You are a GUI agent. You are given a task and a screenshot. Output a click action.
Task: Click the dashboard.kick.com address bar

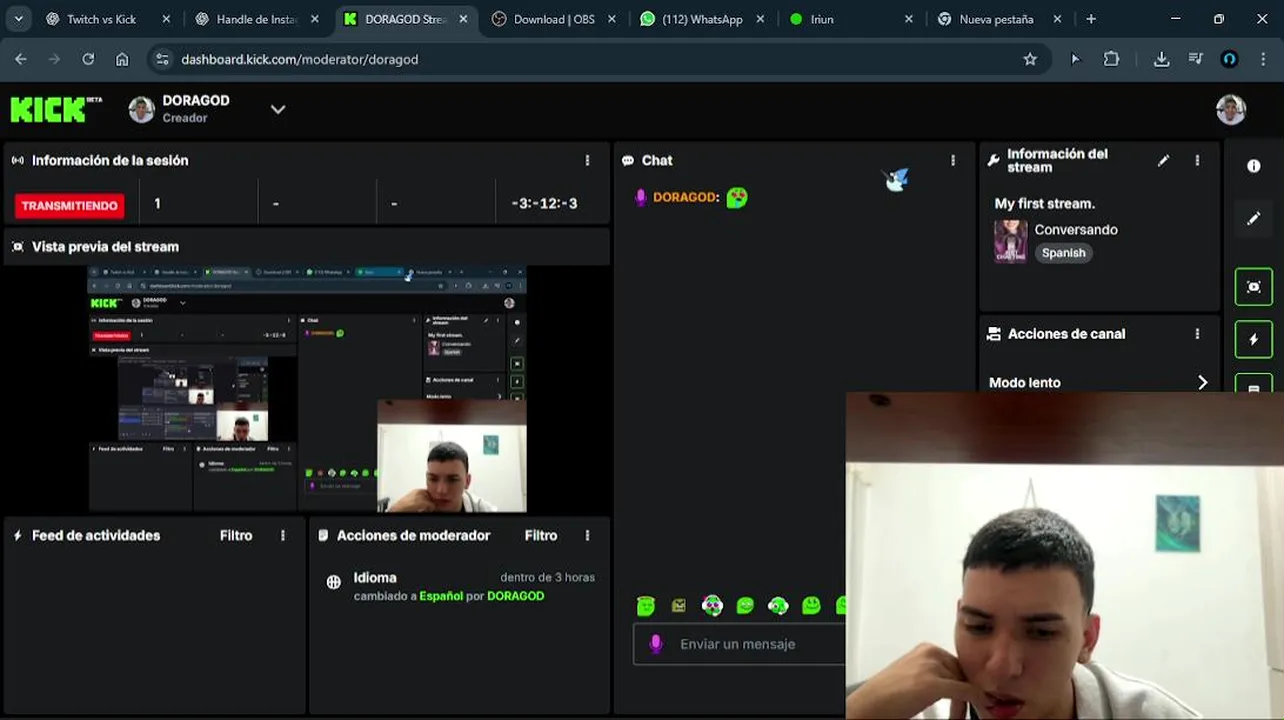[598, 59]
